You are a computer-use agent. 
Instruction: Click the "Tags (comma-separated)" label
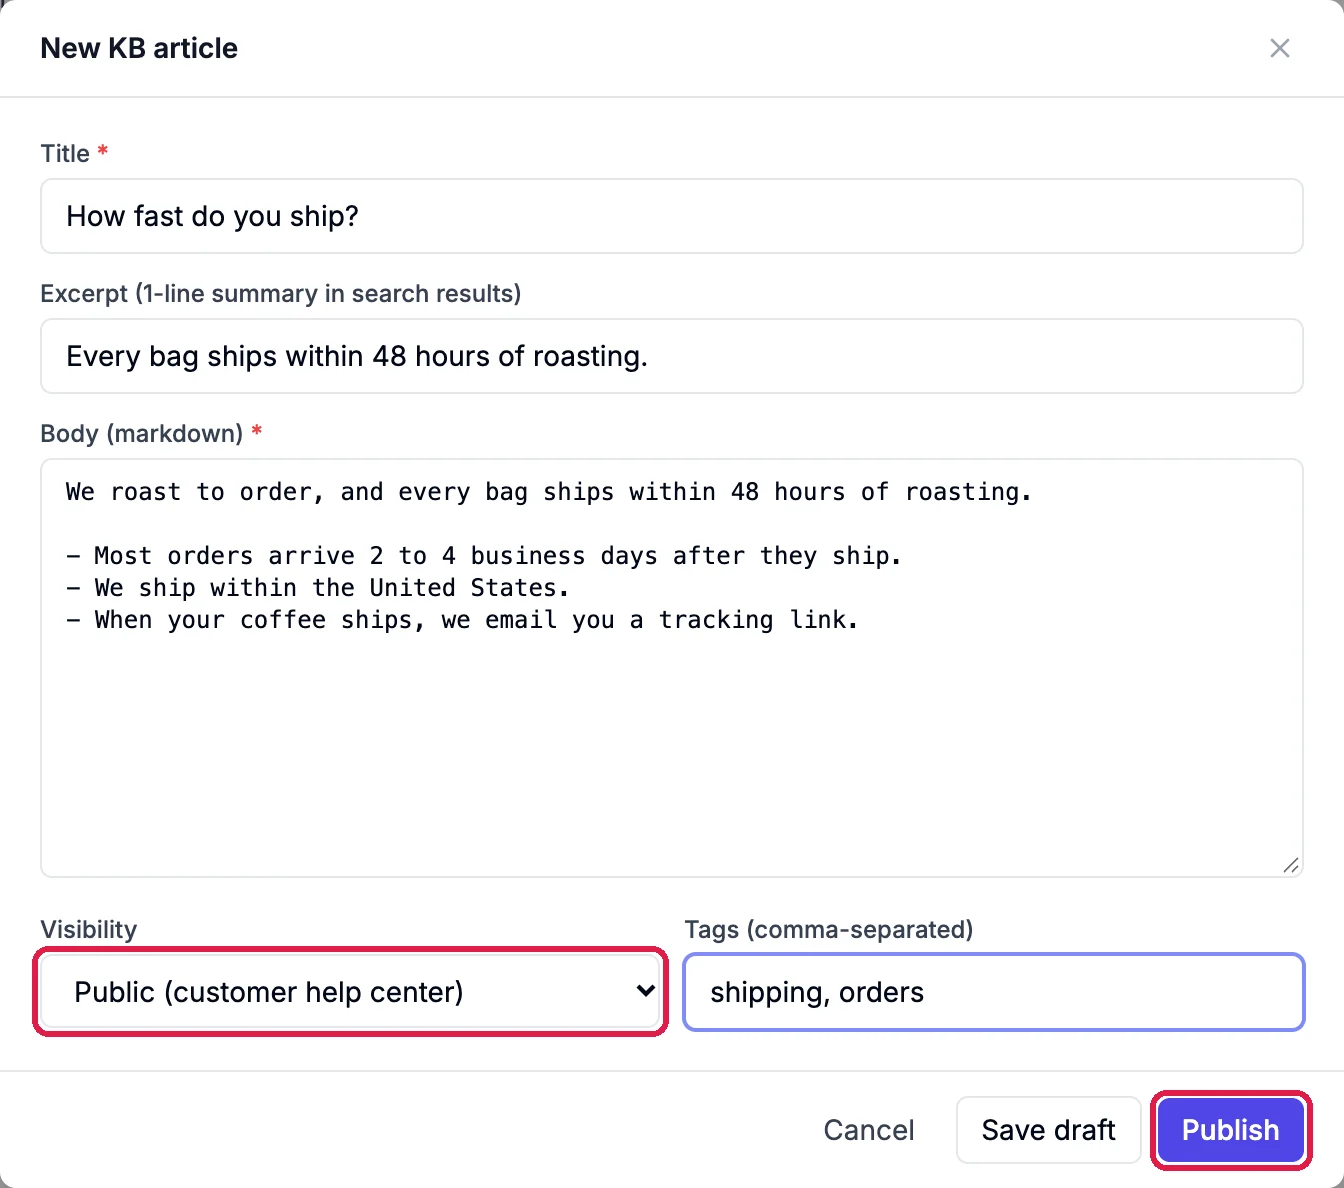(x=829, y=929)
